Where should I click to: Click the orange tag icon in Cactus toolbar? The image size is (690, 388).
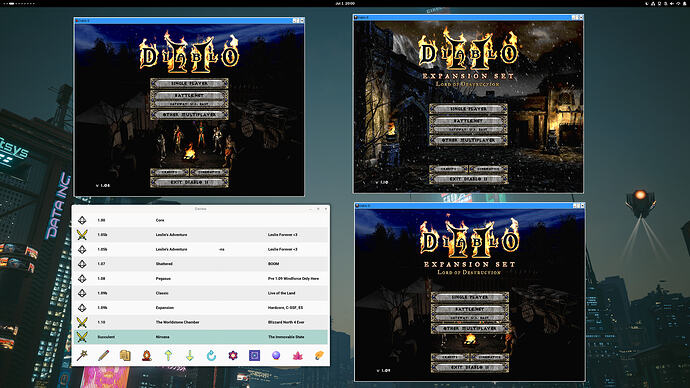[319, 355]
